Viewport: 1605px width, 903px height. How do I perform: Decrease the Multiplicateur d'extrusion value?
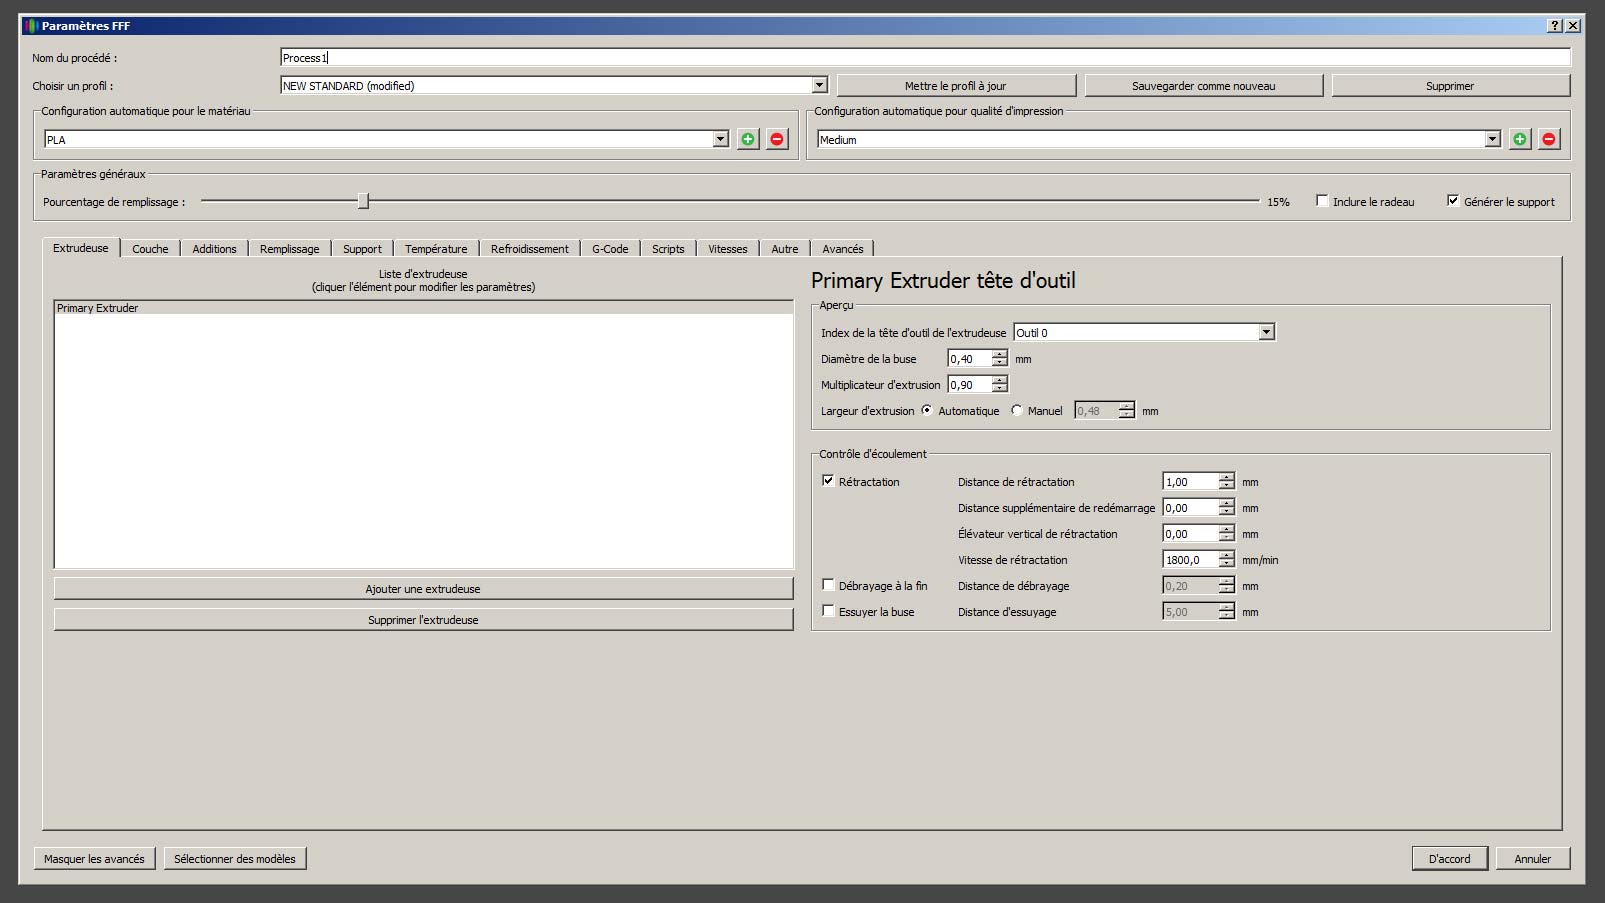click(999, 389)
